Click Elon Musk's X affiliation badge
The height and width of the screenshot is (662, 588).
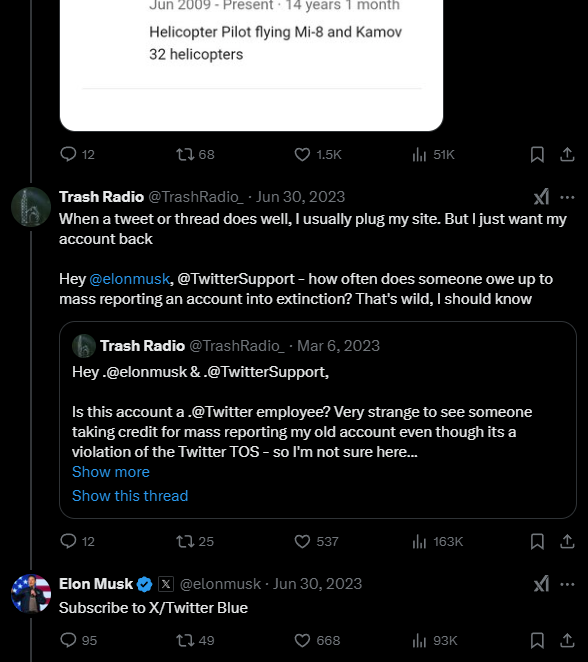click(166, 584)
